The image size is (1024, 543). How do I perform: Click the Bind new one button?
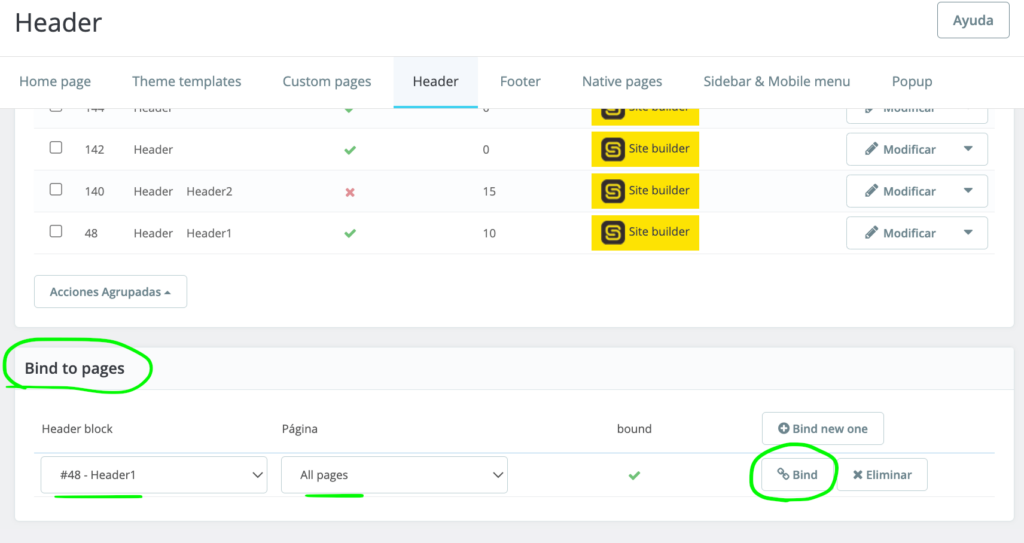pyautogui.click(x=822, y=429)
